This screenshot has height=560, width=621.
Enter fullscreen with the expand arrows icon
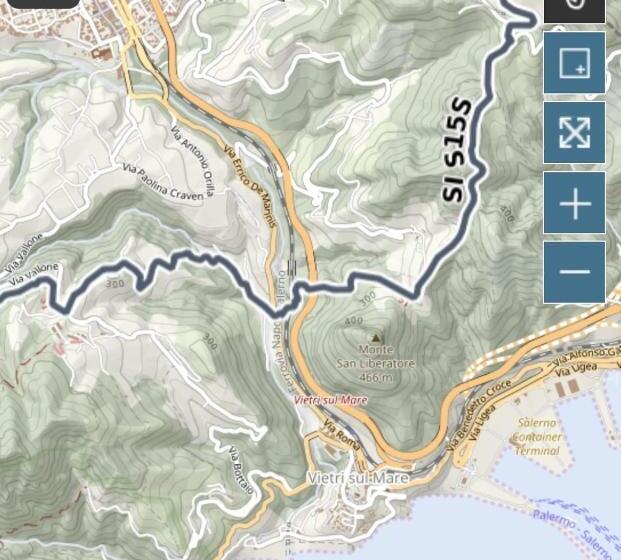coord(574,132)
